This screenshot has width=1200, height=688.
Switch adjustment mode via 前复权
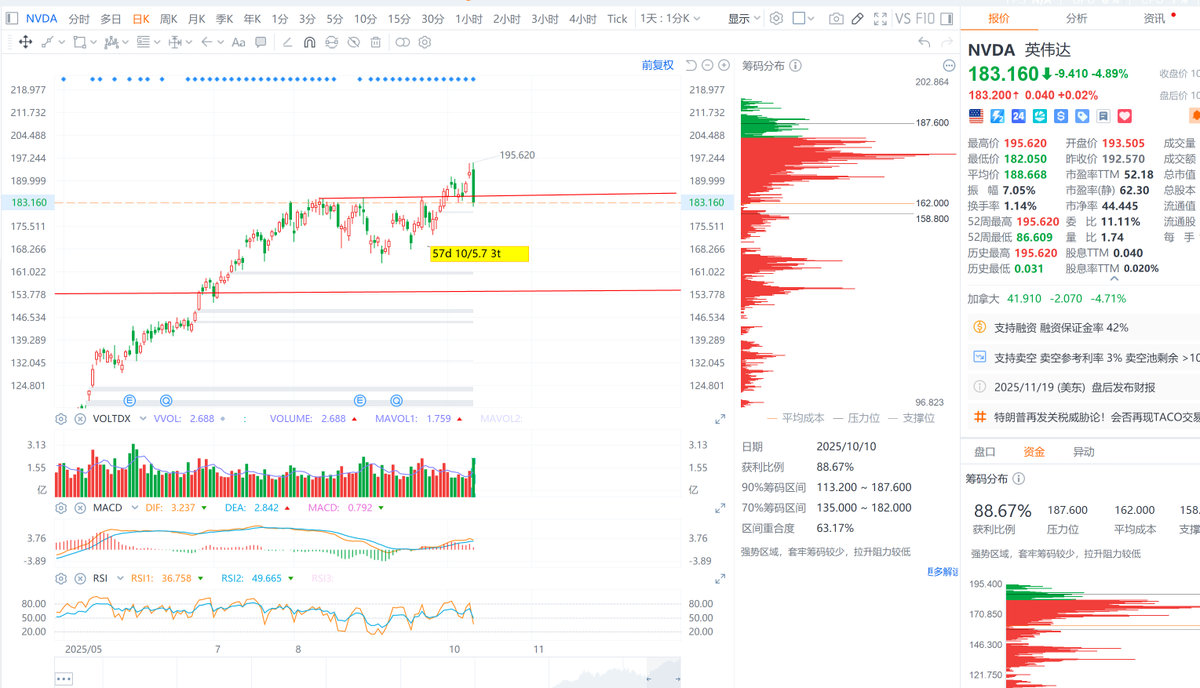tap(658, 65)
